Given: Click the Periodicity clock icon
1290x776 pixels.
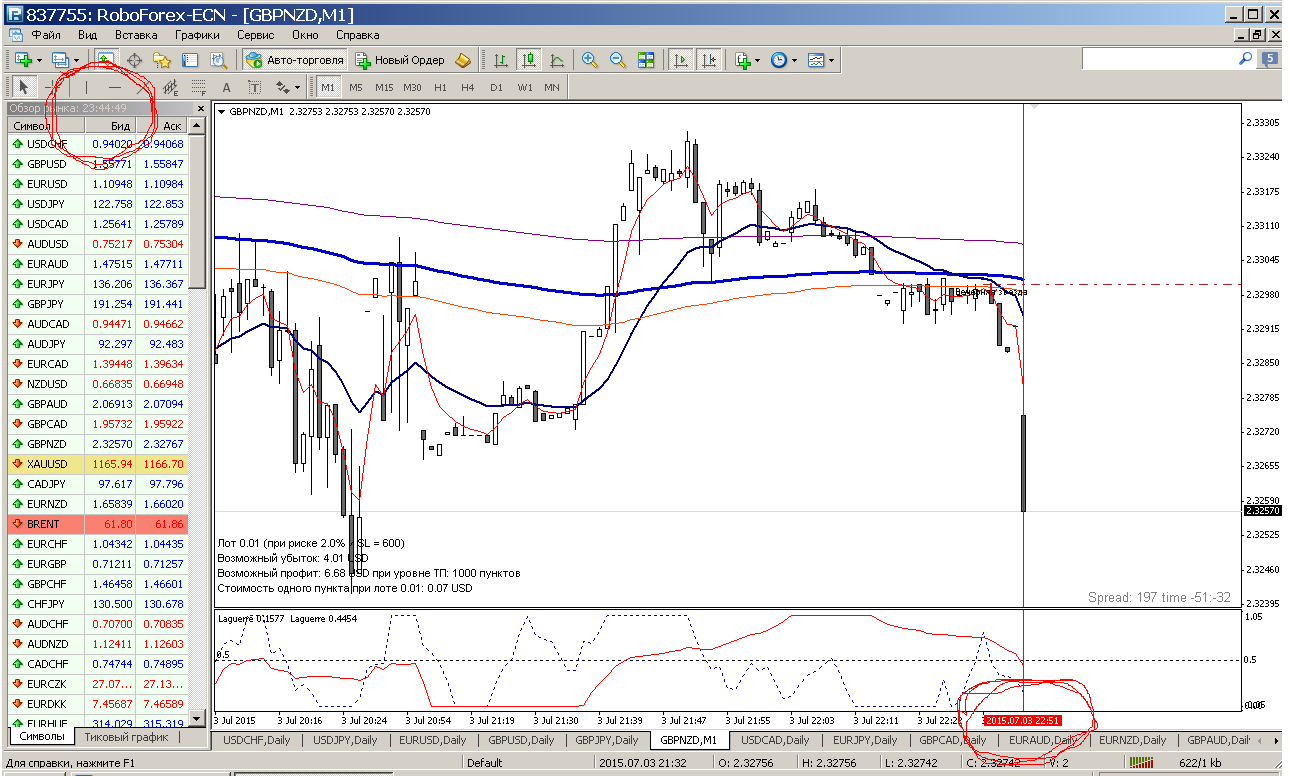Looking at the screenshot, I should click(779, 60).
